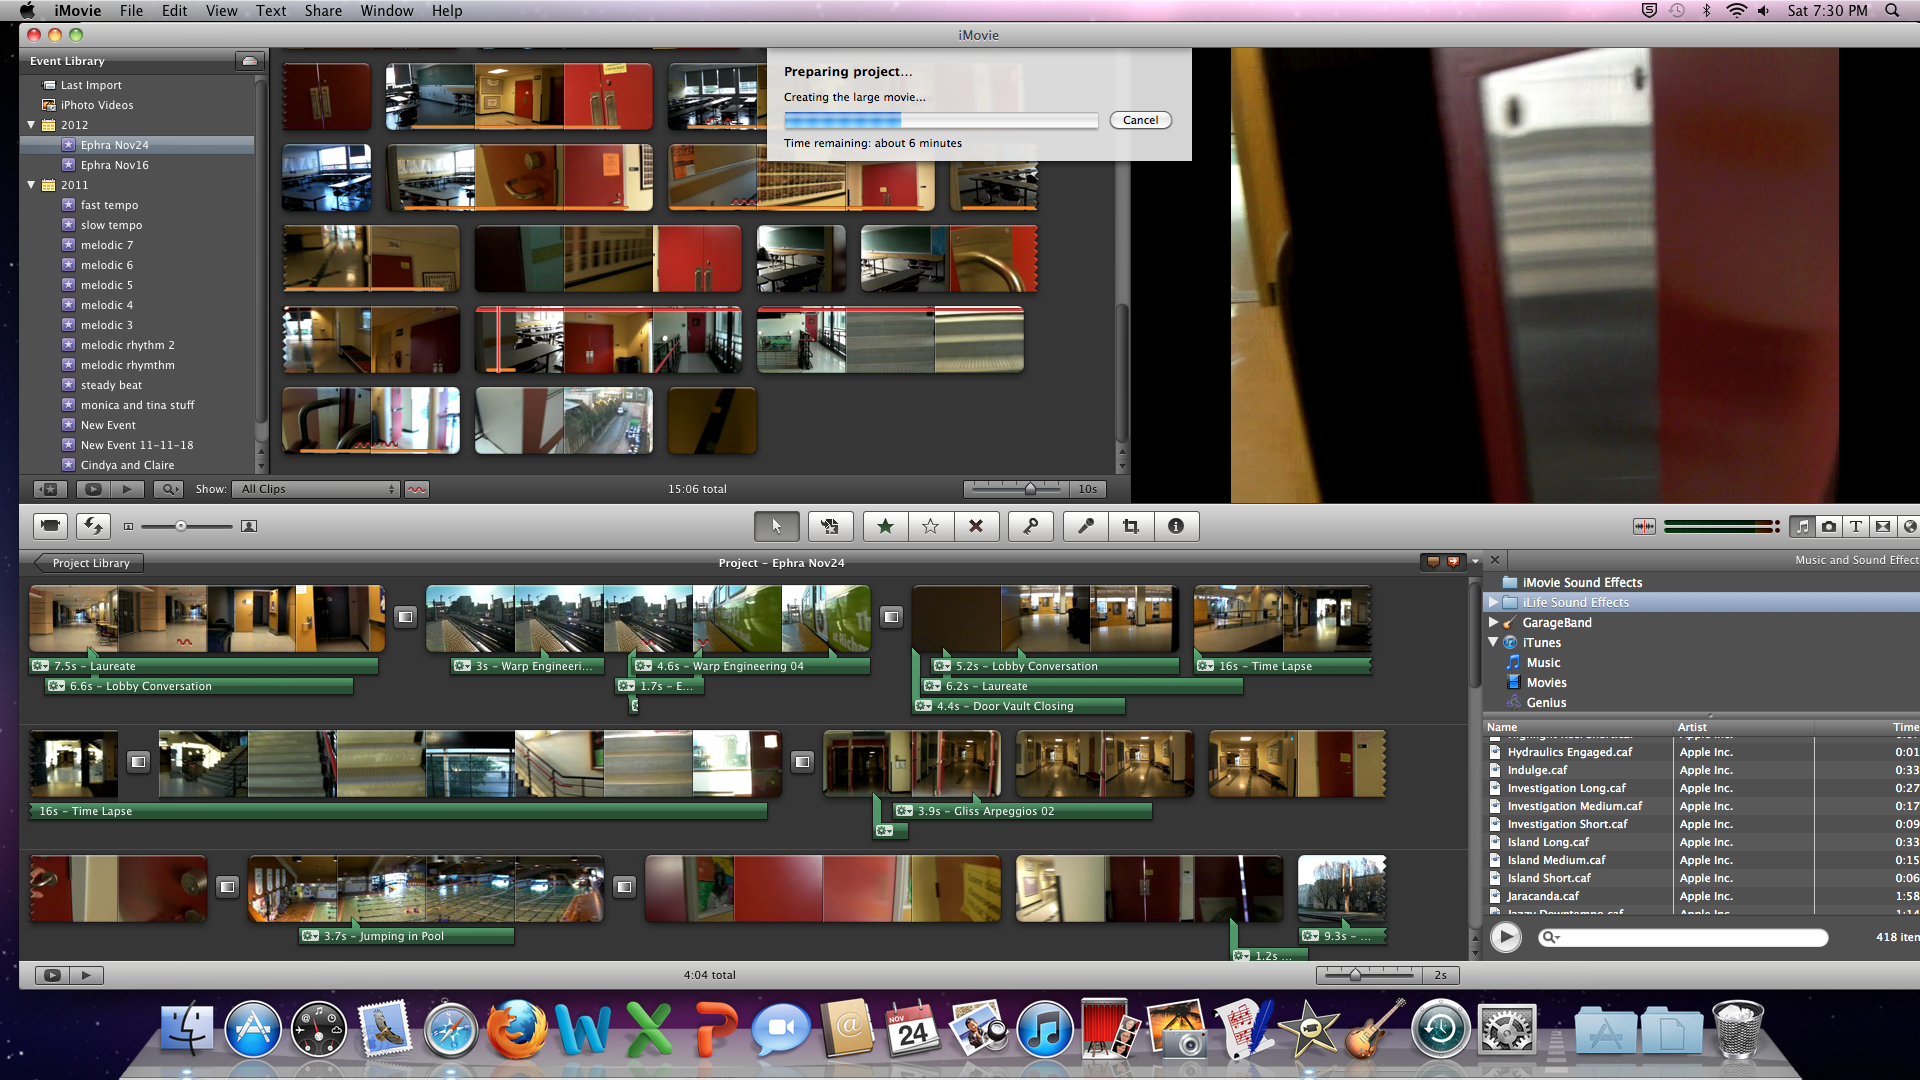Viewport: 1920px width, 1080px height.
Task: Open the Edit menu
Action: 174,10
